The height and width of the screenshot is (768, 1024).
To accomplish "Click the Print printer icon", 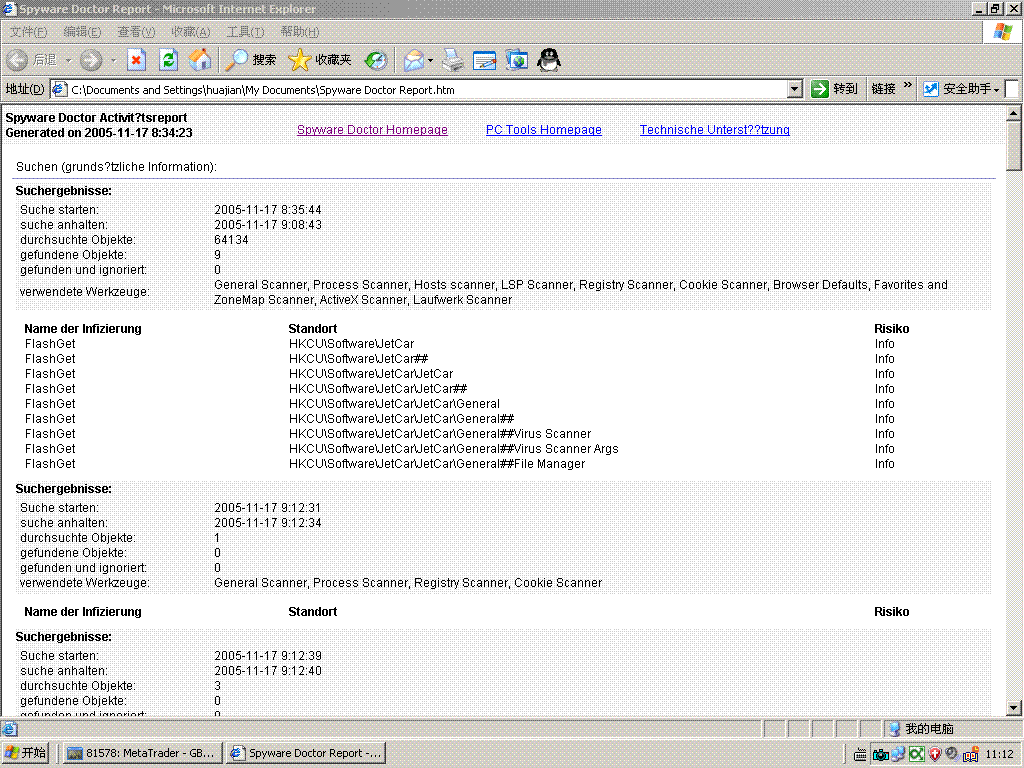I will click(453, 60).
